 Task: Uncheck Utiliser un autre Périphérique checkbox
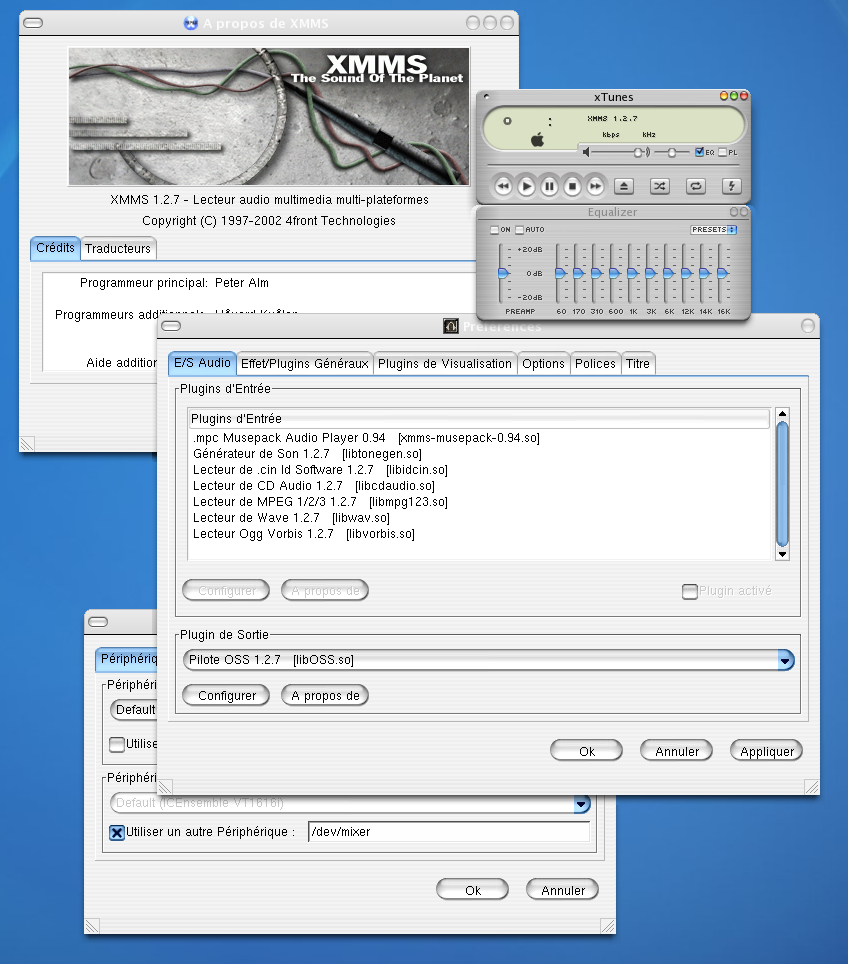[x=117, y=832]
